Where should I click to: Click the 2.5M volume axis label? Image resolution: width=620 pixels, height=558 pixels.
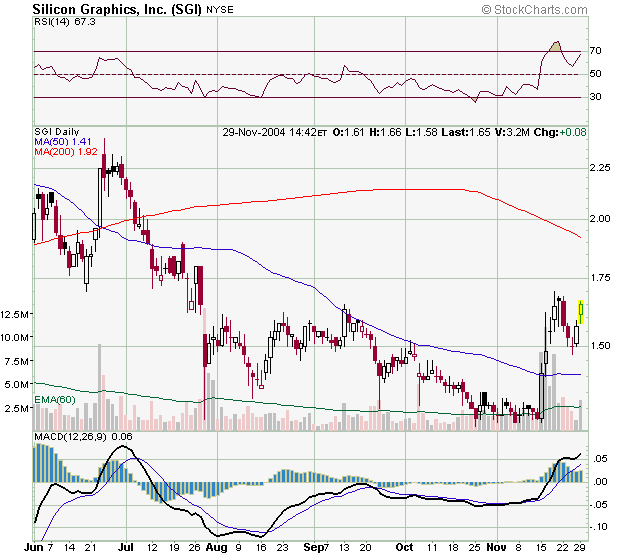click(x=17, y=408)
